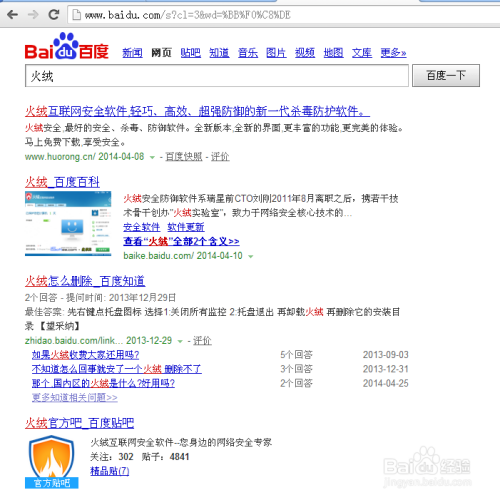Open the 百度百科 screenshot thumbnail
Image resolution: width=500 pixels, height=500 pixels.
pos(68,223)
